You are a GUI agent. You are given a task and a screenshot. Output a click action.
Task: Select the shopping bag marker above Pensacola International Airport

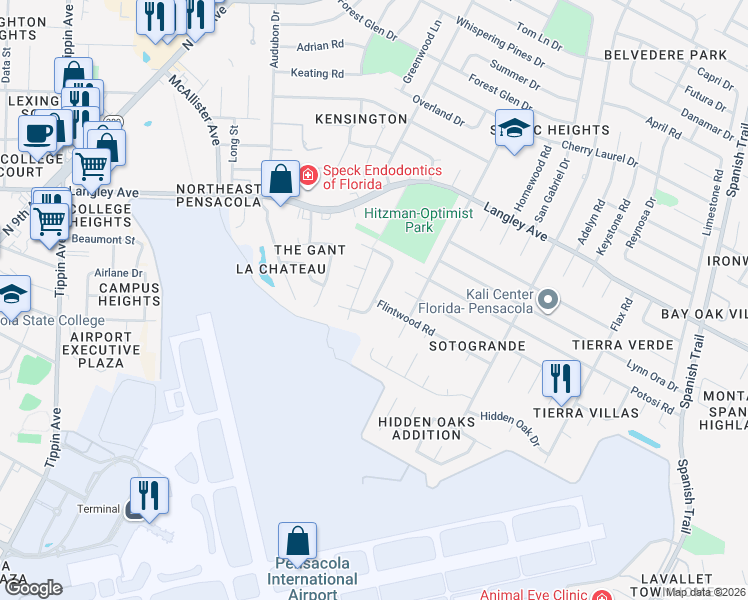click(x=297, y=542)
